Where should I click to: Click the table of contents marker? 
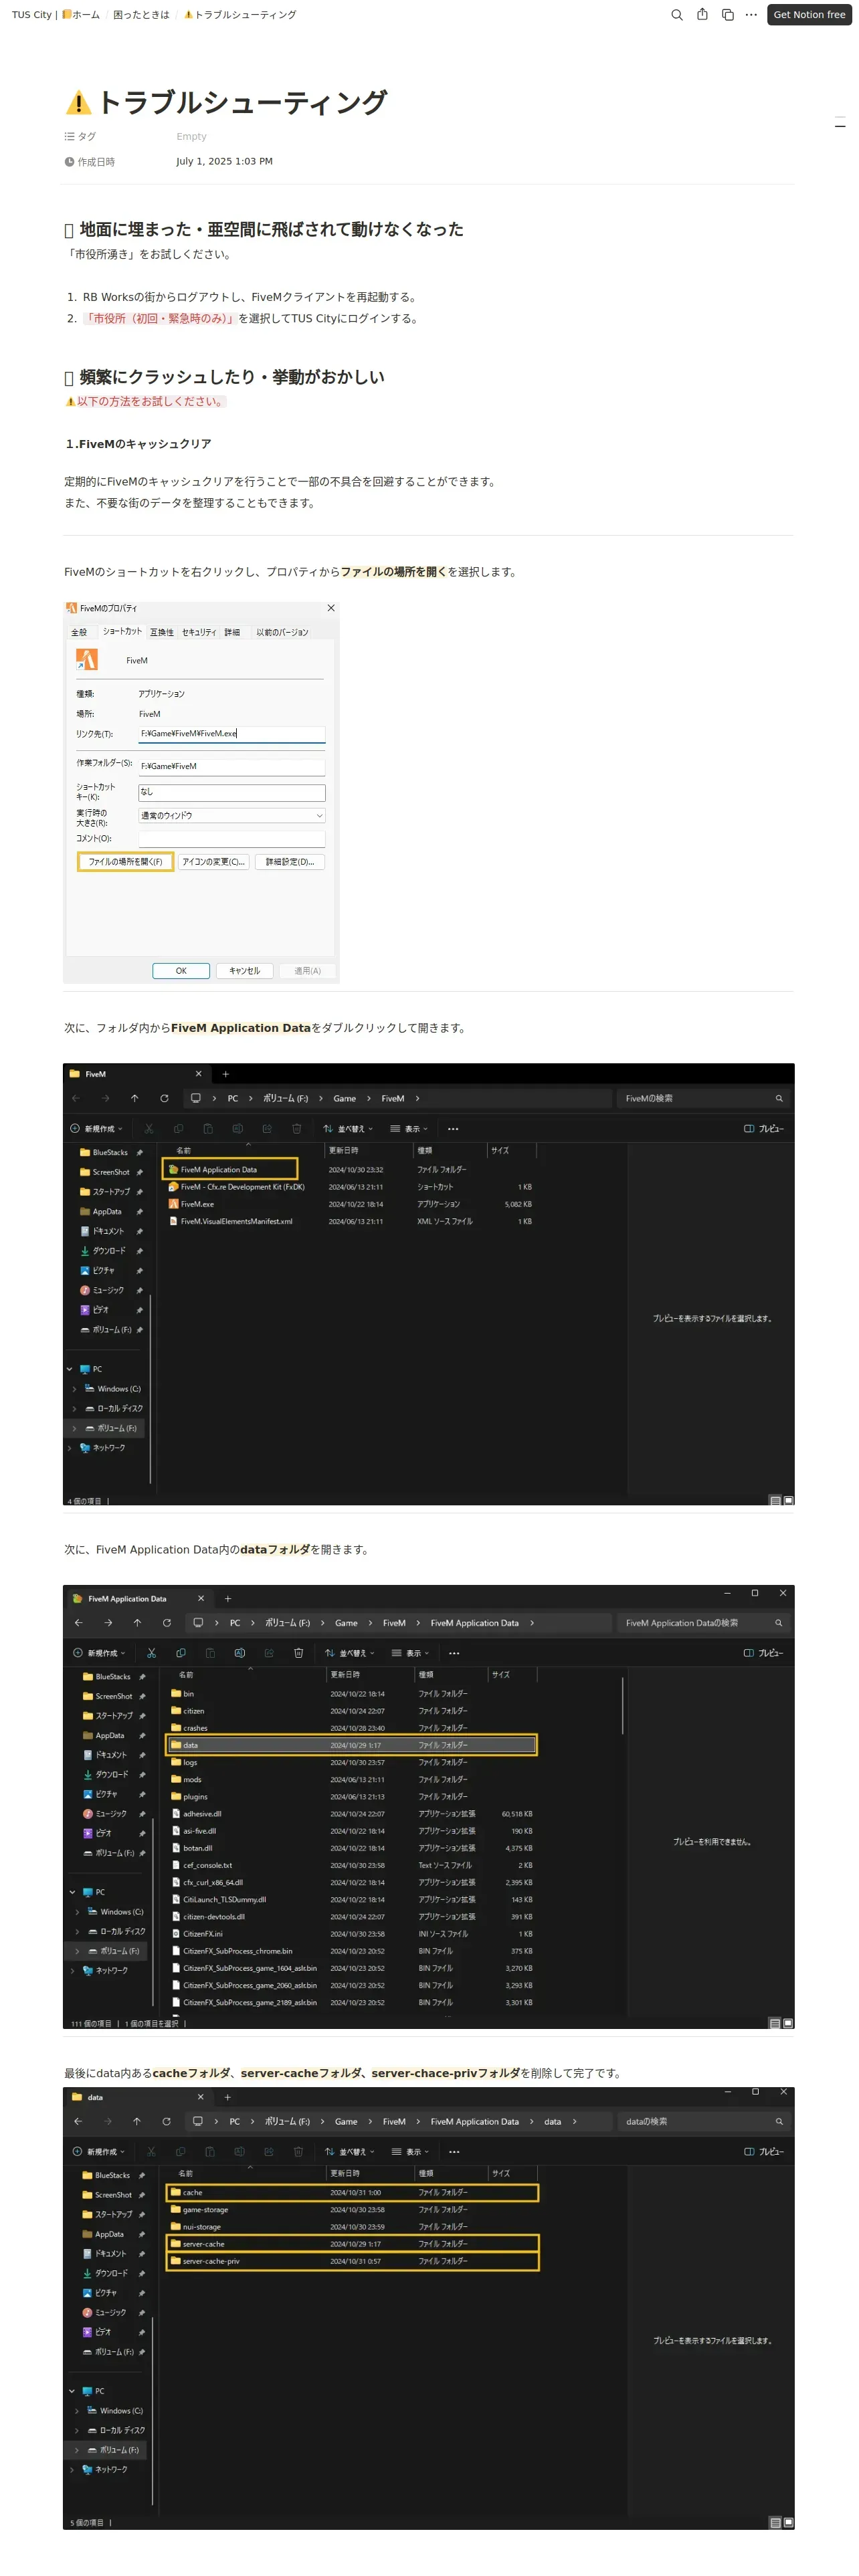tap(839, 122)
